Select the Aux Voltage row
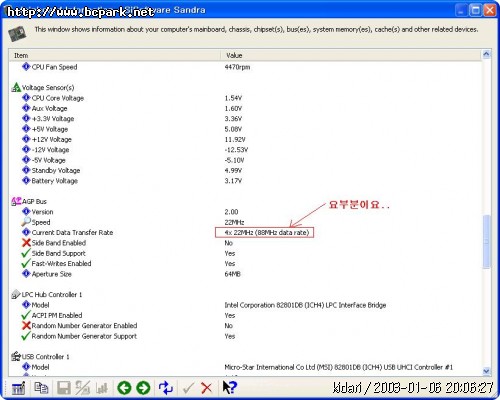Screen dimensions: 500x400 [246, 108]
